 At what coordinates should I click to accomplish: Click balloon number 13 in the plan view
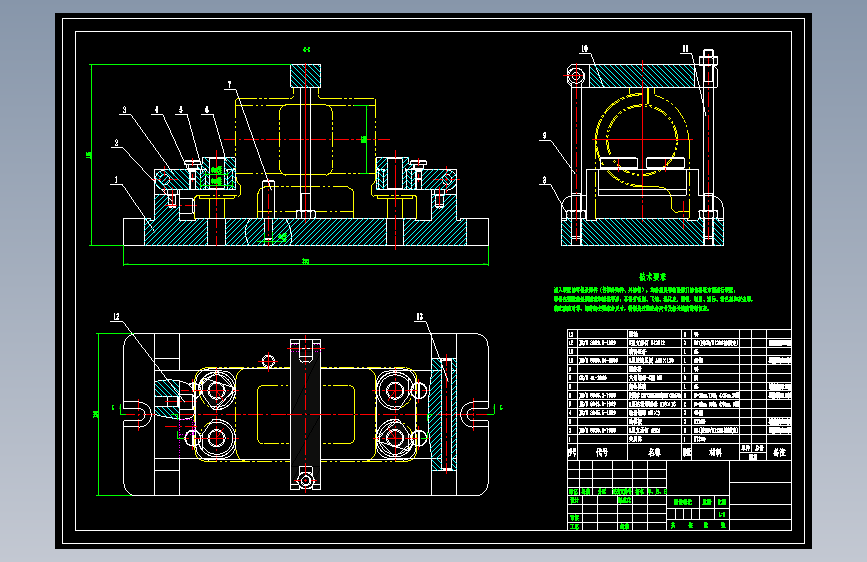point(420,317)
